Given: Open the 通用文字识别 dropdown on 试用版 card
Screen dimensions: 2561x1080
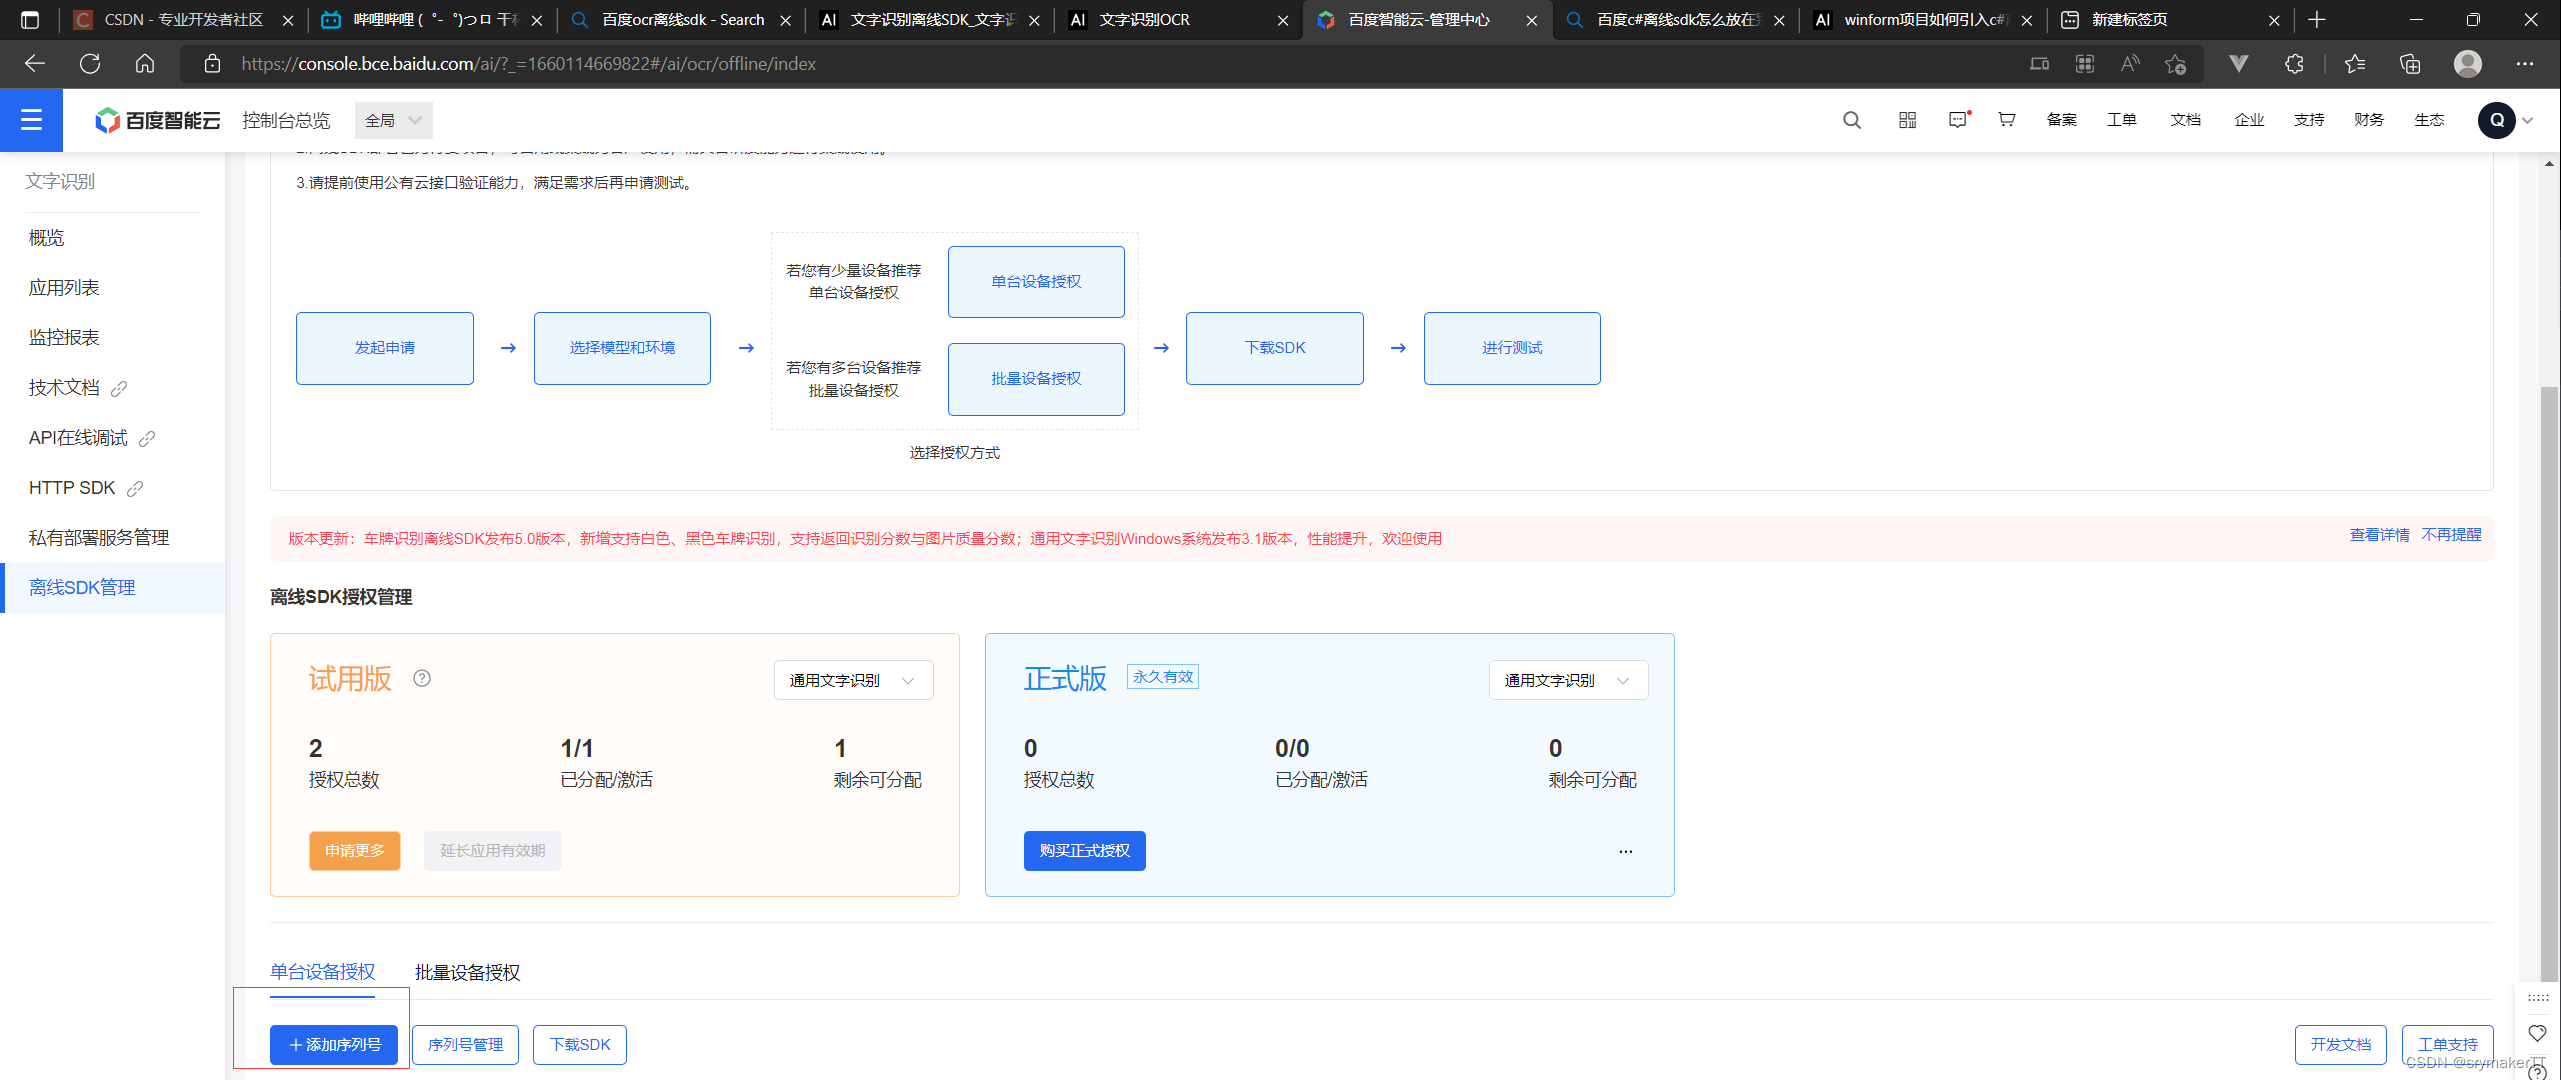Looking at the screenshot, I should pos(852,680).
